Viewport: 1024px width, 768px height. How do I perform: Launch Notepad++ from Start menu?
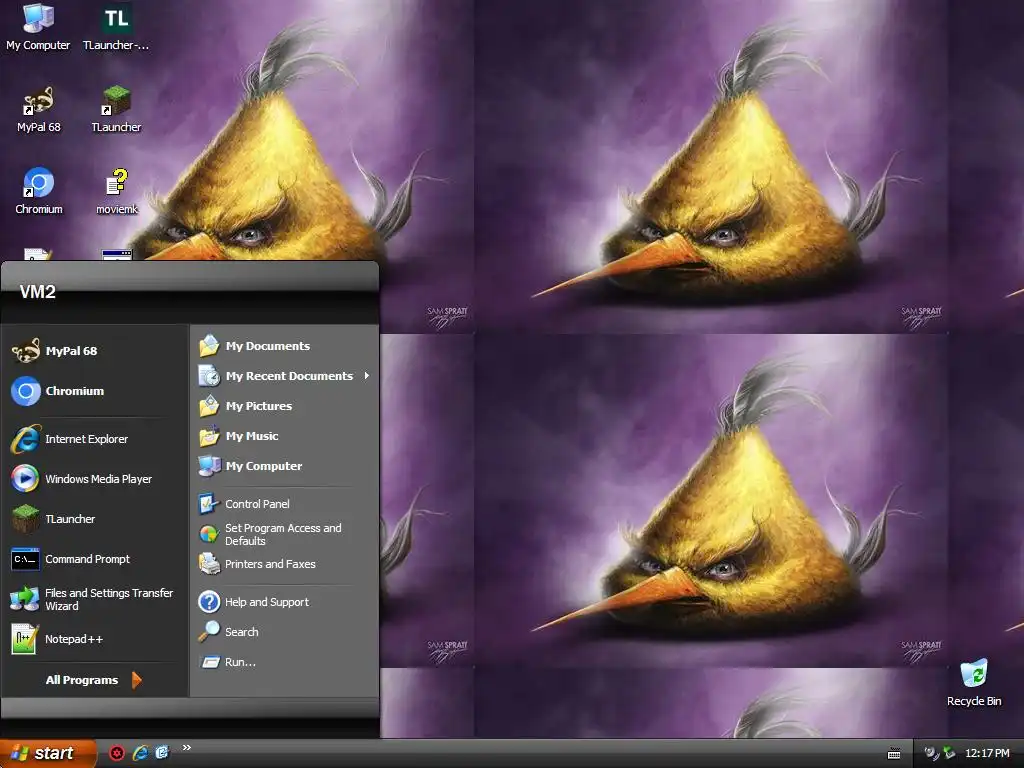[95, 639]
